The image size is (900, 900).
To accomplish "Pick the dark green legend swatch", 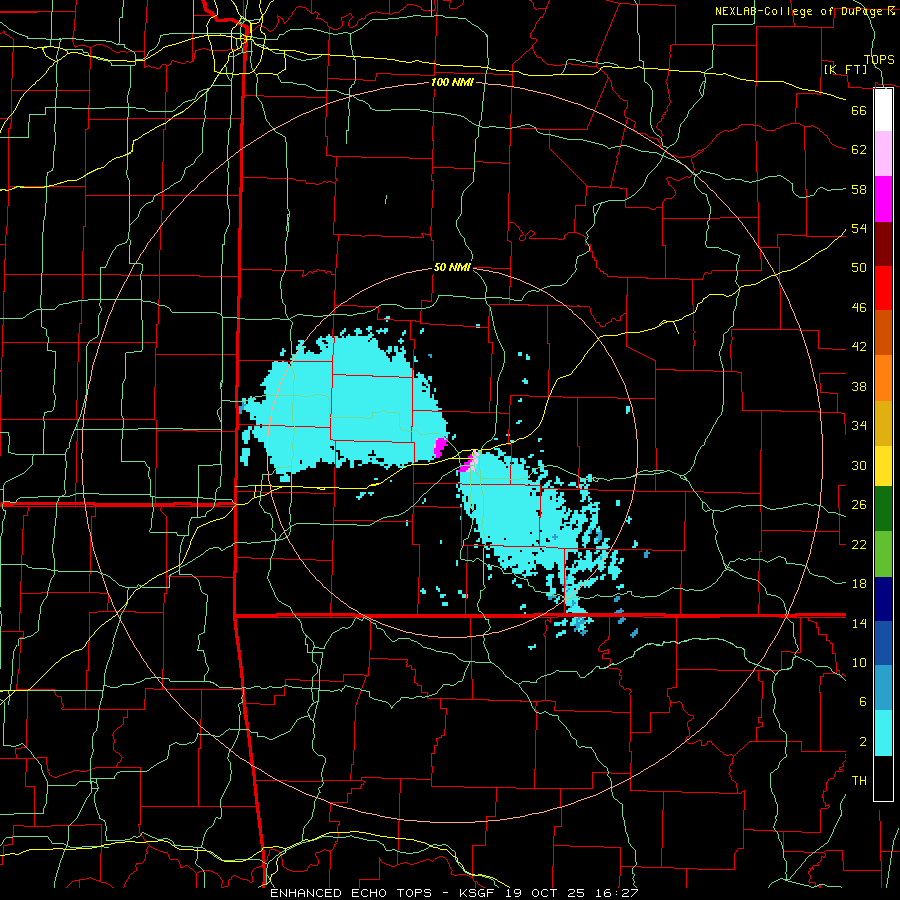I will pos(883,509).
